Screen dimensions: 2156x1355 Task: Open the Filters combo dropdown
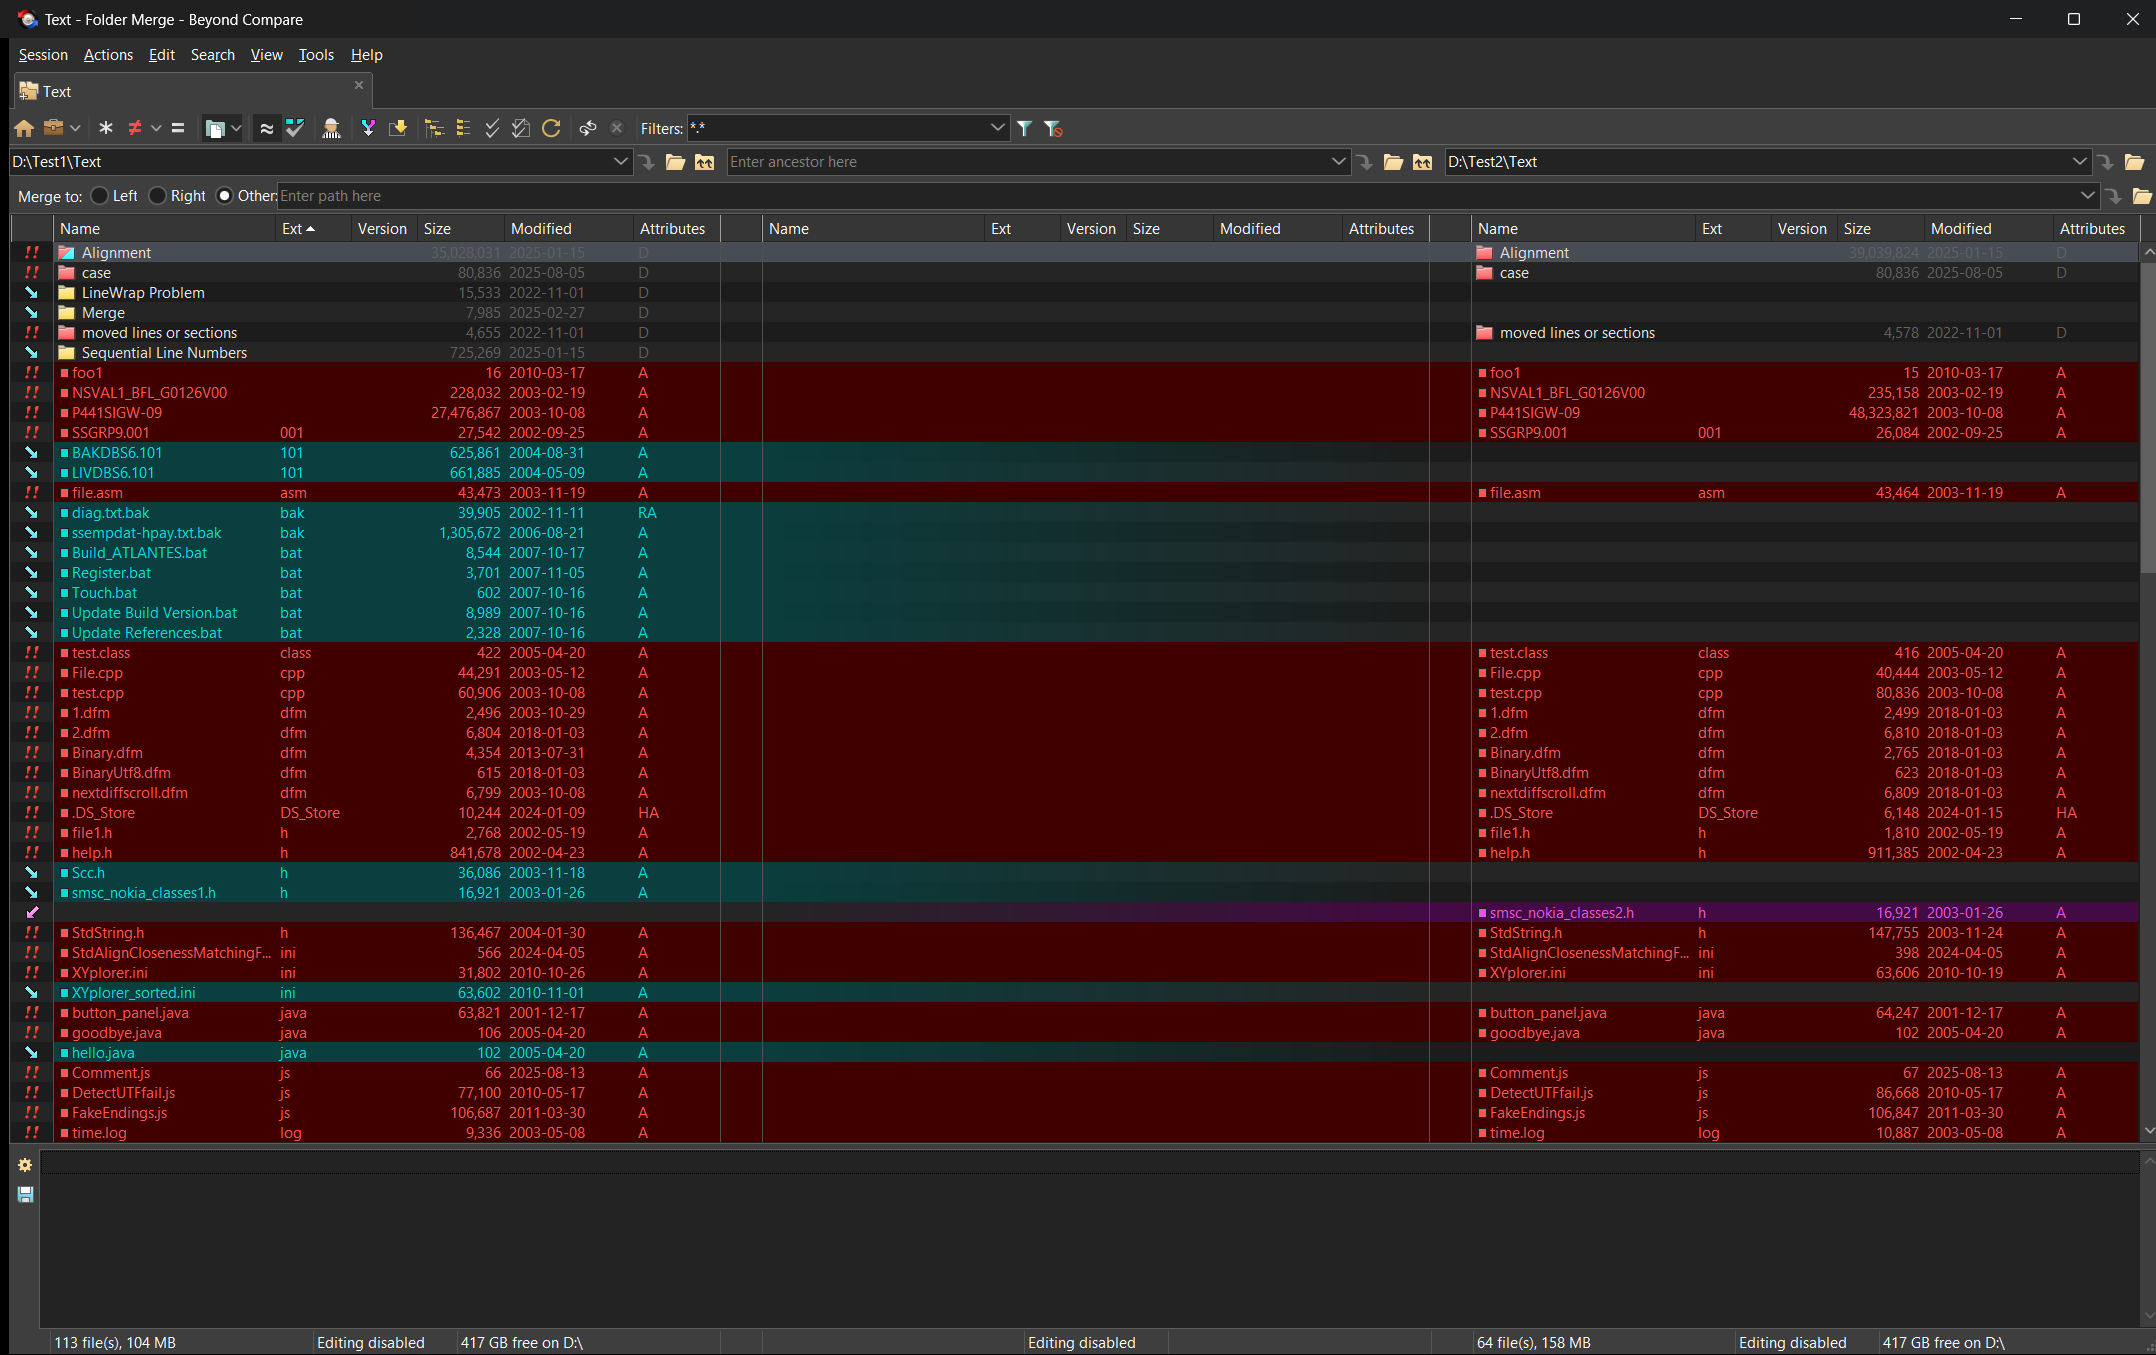tap(997, 128)
